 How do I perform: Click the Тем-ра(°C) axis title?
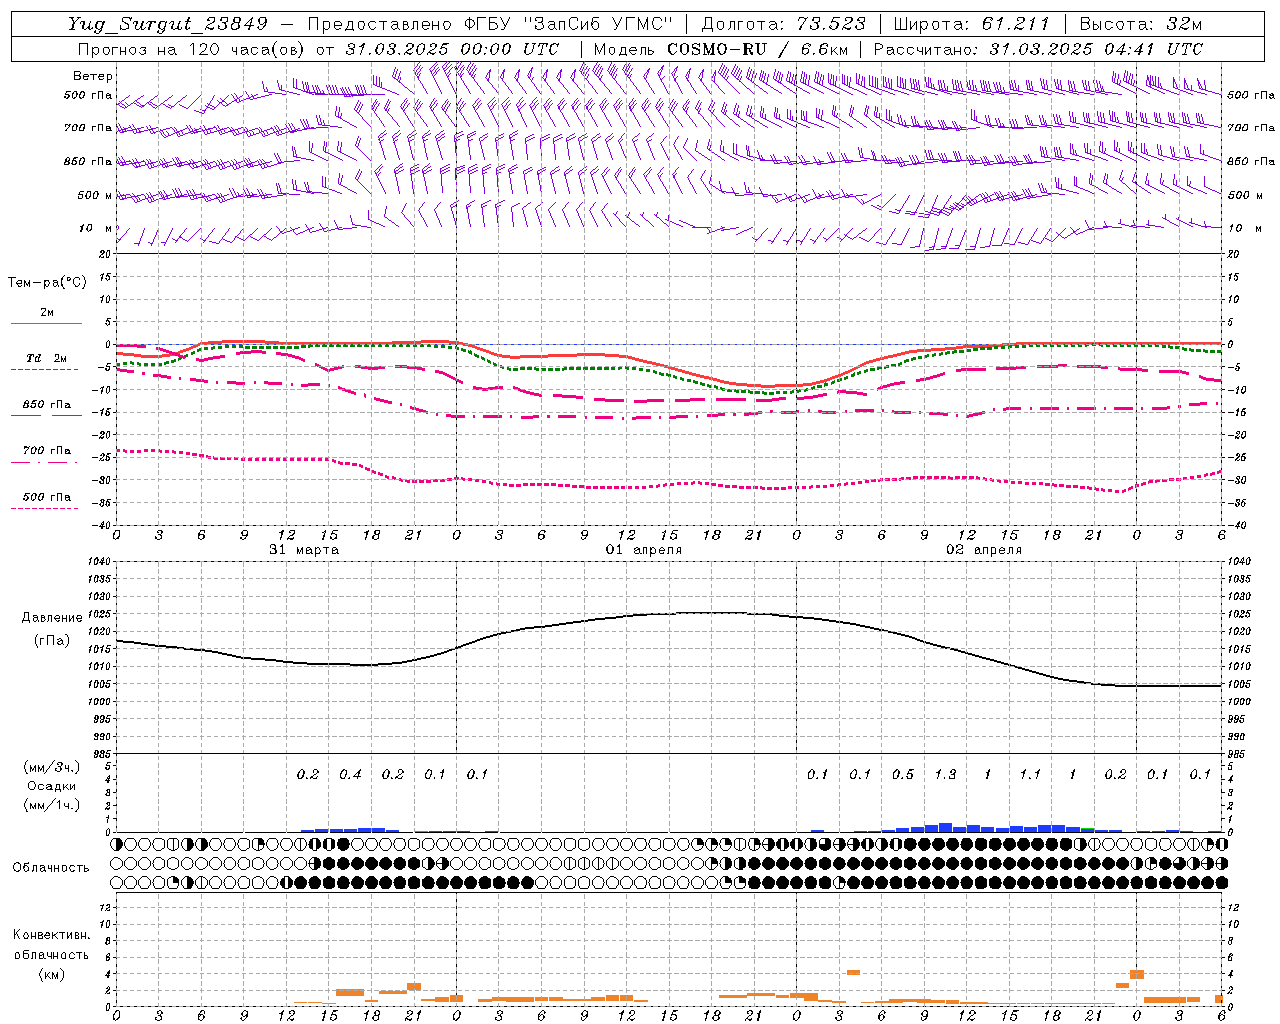(x=48, y=282)
